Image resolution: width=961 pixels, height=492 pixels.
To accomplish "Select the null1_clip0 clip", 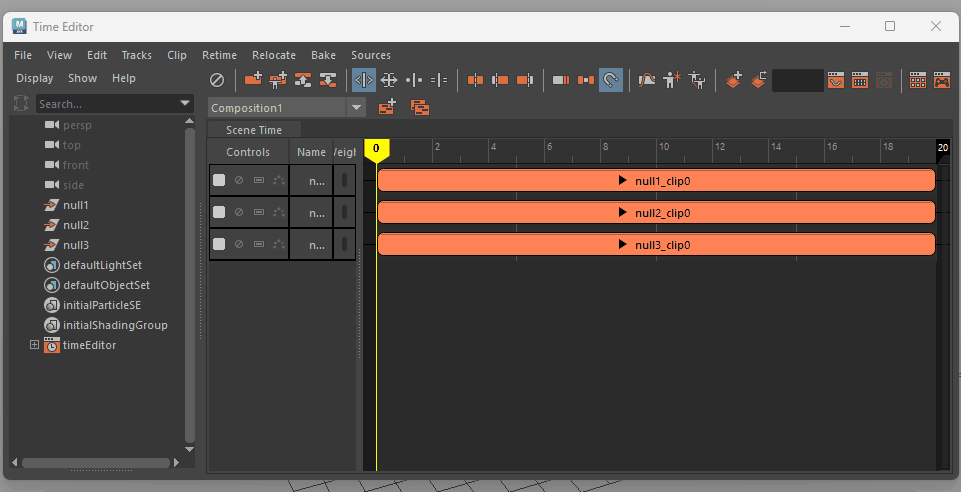I will pos(656,181).
